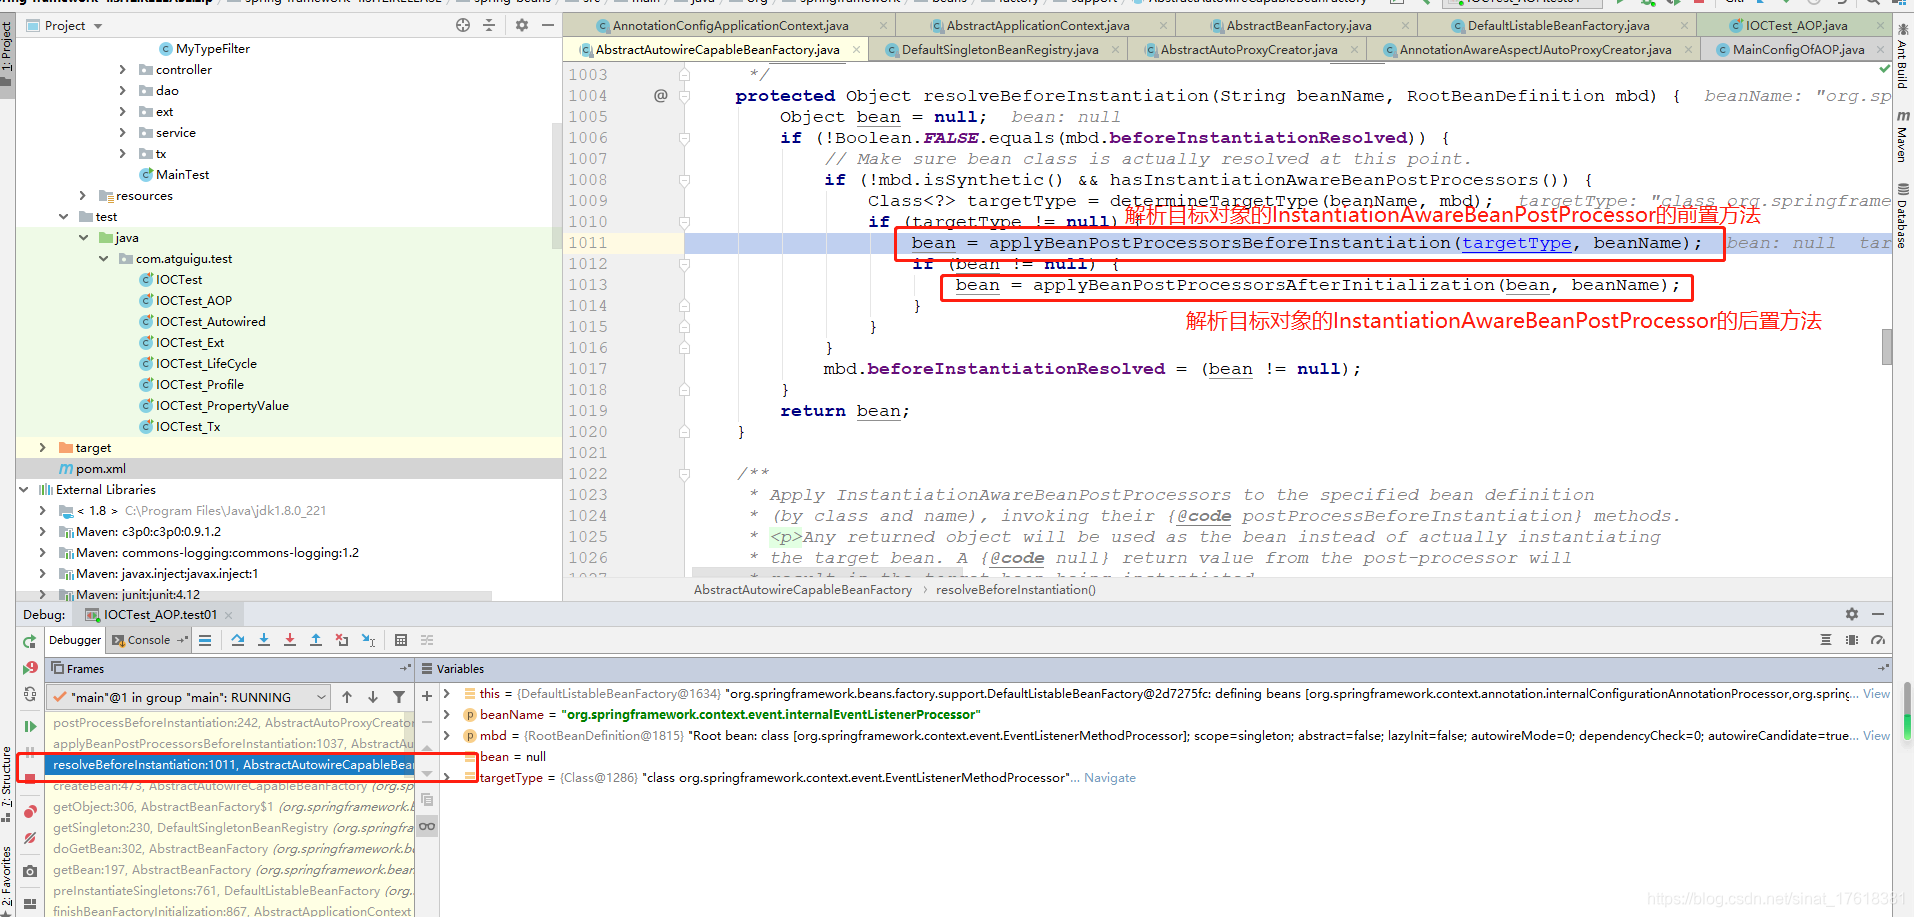Click the Project tree vertical scrollbar
This screenshot has width=1914, height=917.
(556, 186)
